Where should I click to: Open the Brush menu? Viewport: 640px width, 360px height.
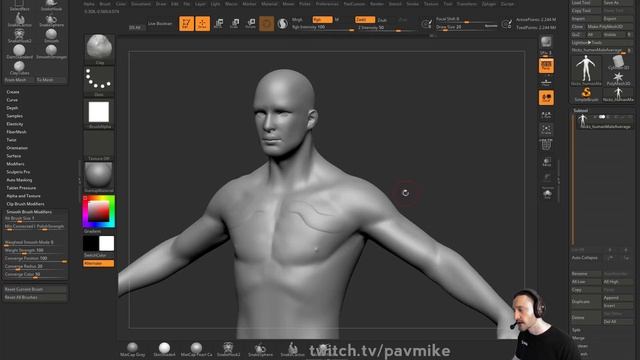pos(105,4)
